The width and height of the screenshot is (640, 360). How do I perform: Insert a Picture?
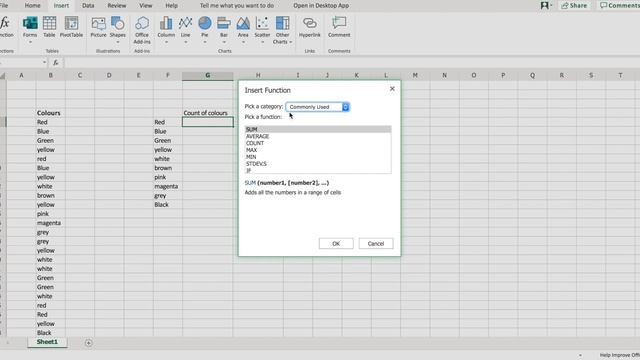(98, 27)
